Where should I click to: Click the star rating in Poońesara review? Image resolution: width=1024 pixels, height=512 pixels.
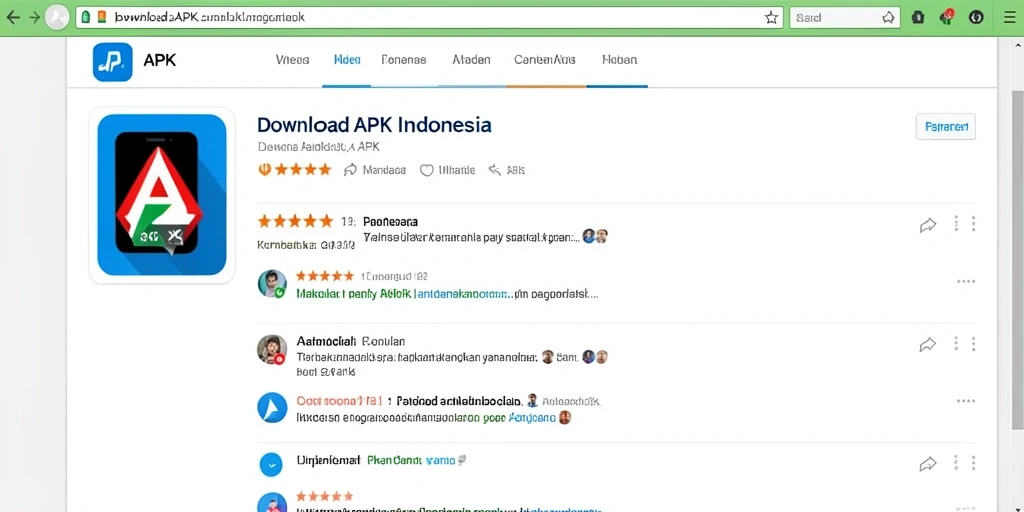[295, 221]
